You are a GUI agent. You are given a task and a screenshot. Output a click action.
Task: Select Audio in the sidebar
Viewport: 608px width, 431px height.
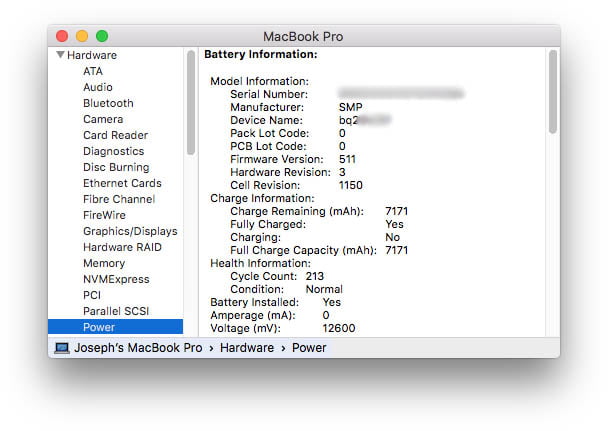pyautogui.click(x=98, y=87)
